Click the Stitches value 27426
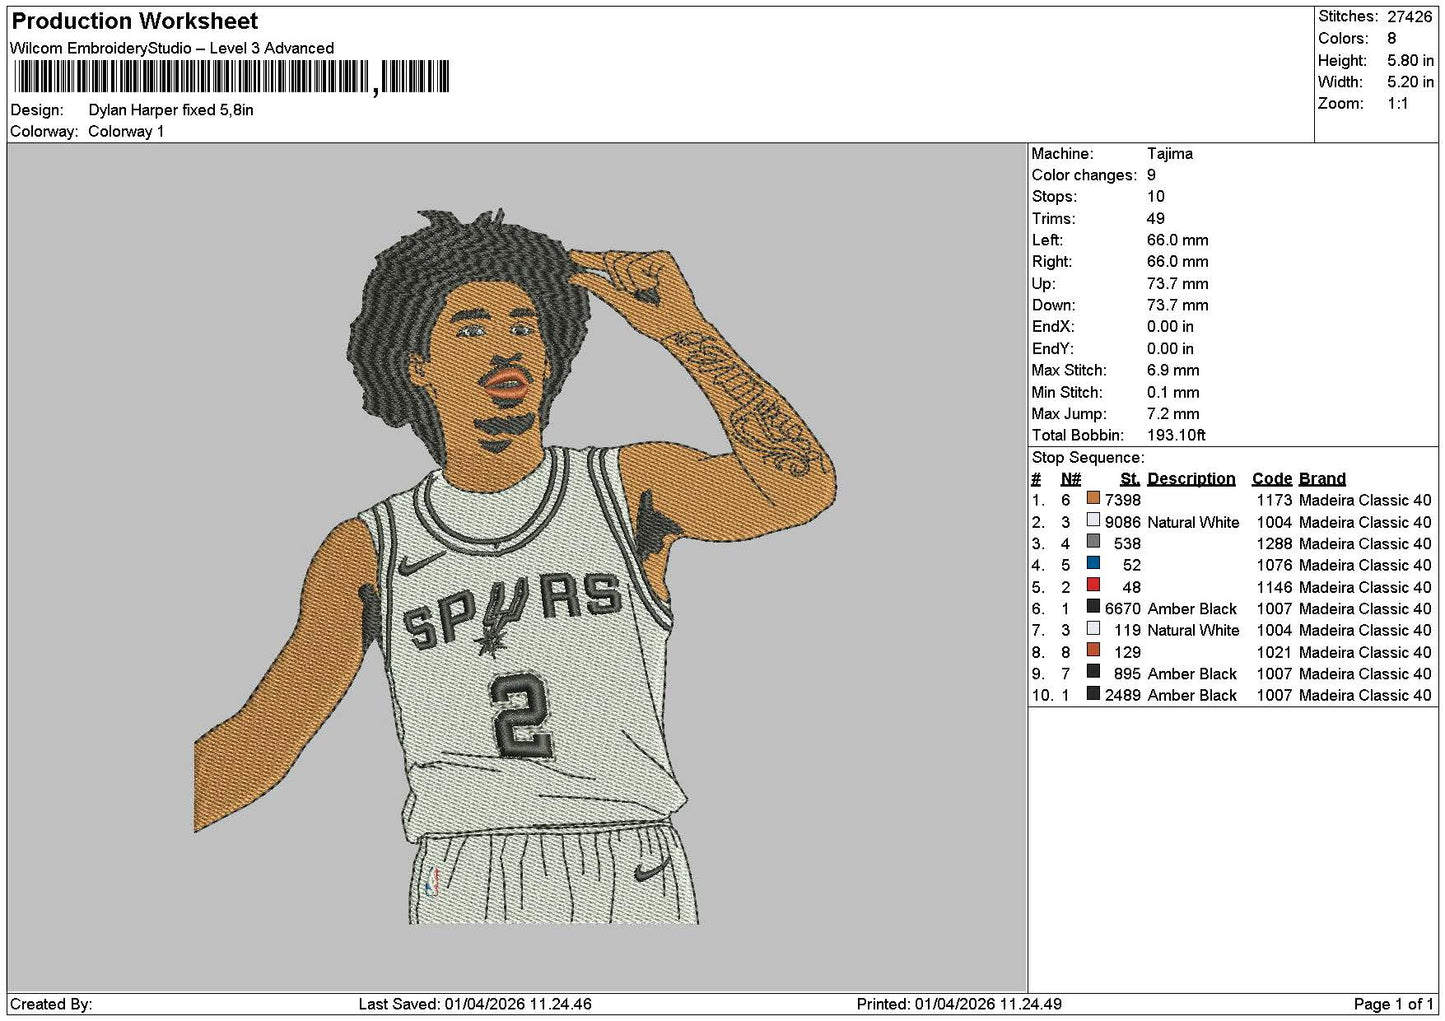This screenshot has height=1021, width=1445. pos(1410,16)
